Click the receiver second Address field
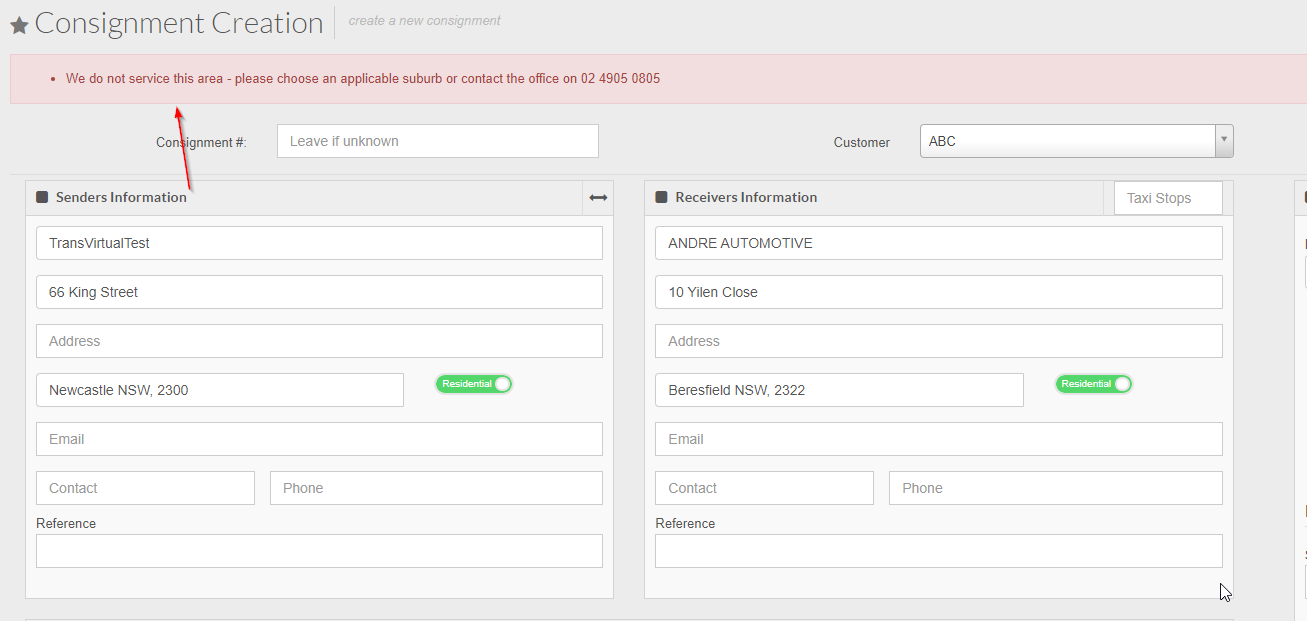 pyautogui.click(x=939, y=341)
